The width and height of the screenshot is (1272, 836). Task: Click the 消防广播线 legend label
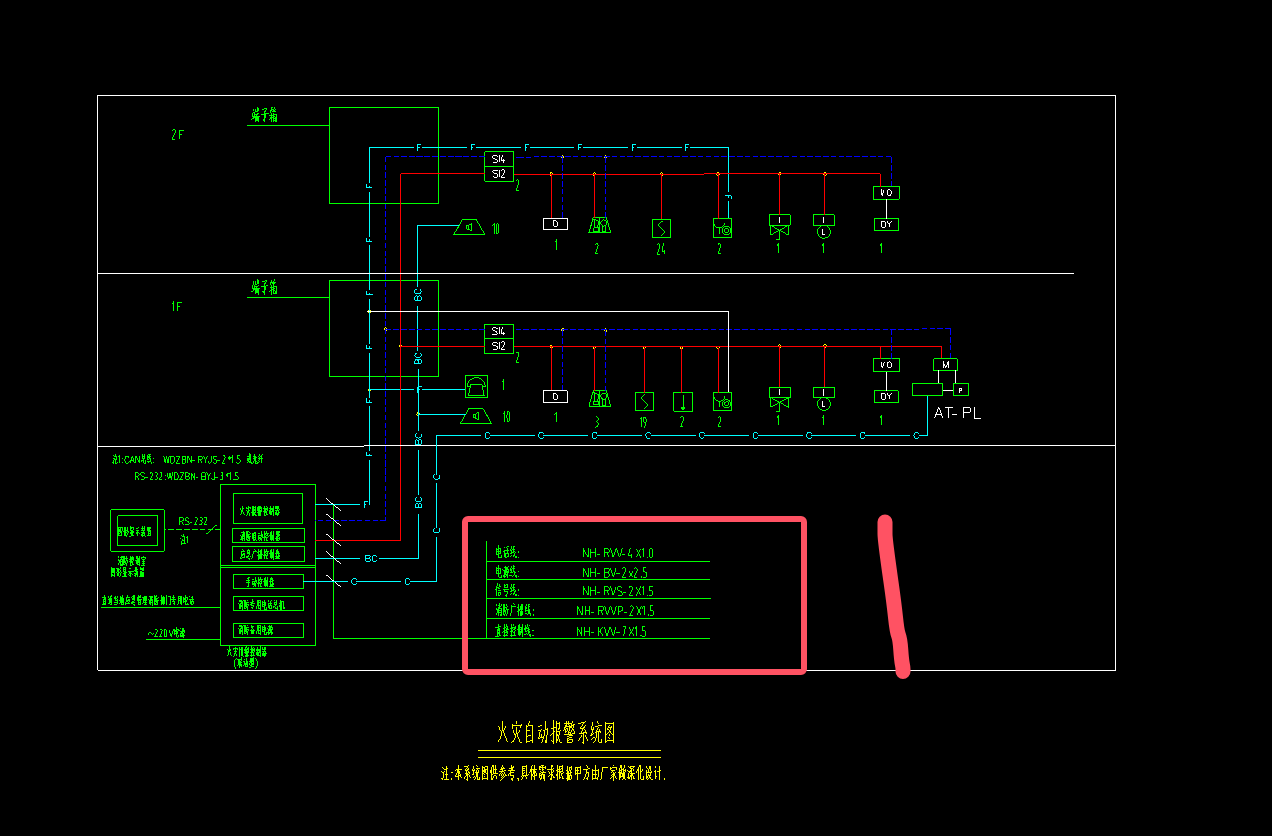pos(515,611)
